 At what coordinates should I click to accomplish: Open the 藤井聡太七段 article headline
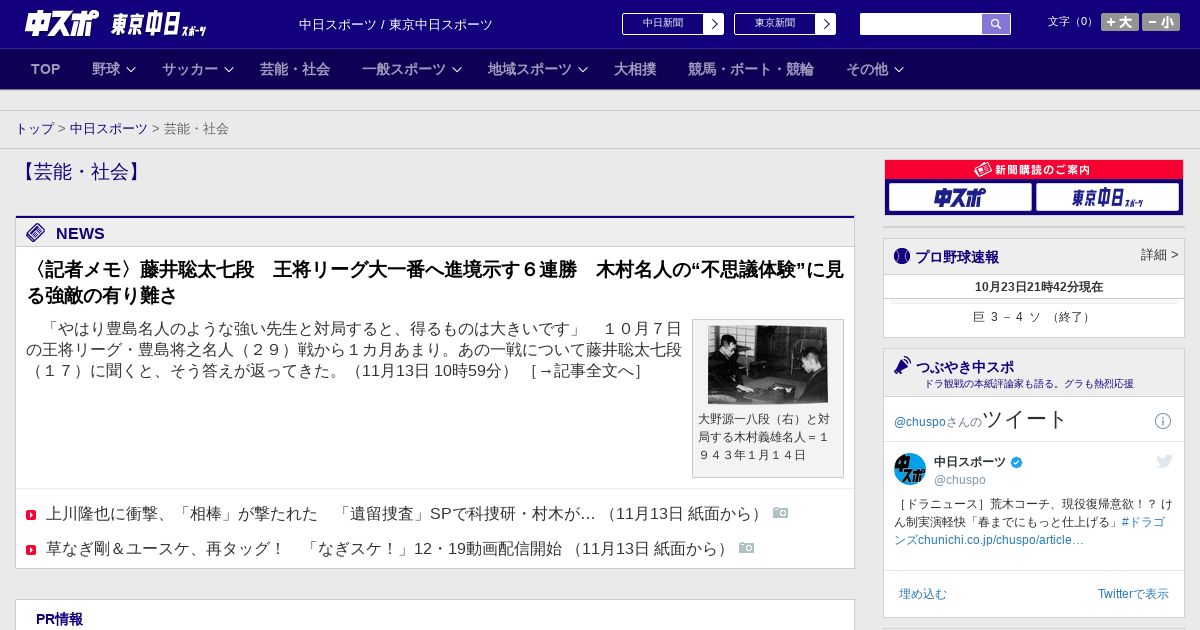(435, 282)
